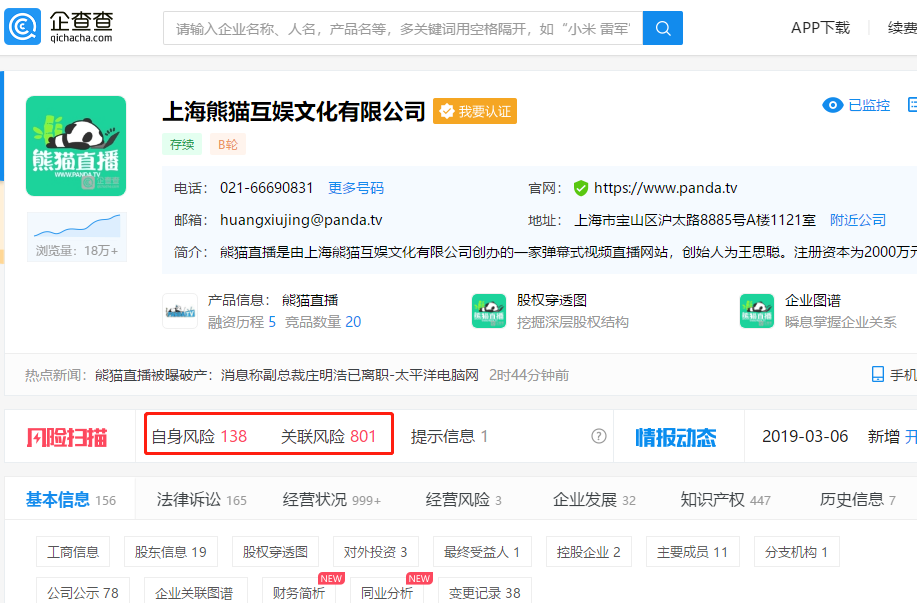Switch to the 企业发展 tab
Screen dimensions: 917x603
click(x=594, y=499)
